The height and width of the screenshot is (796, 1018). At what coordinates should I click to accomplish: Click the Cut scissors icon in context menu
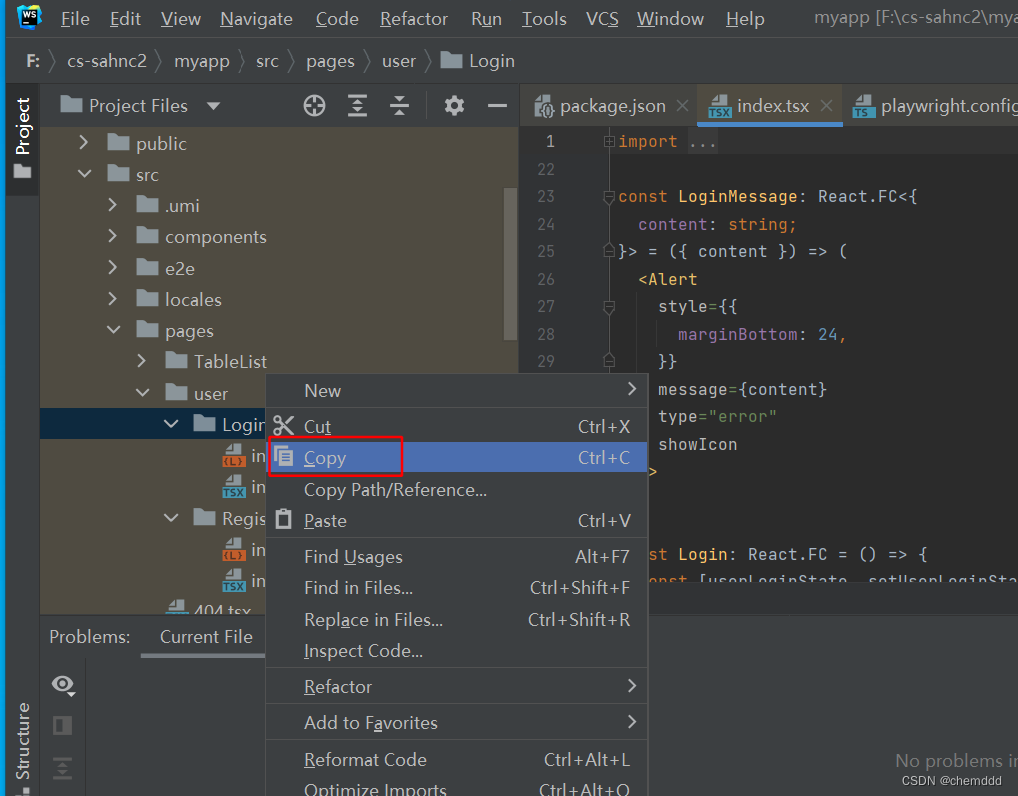tap(284, 426)
